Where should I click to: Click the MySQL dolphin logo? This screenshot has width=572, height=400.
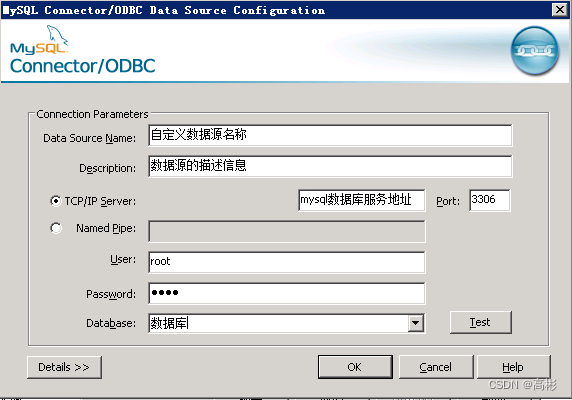pos(39,39)
